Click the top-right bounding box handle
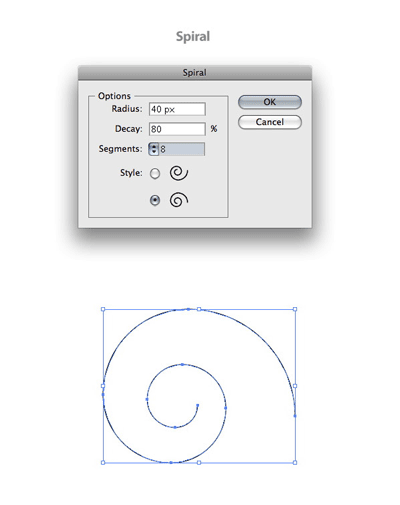Screen dimensions: 400x505 point(295,309)
